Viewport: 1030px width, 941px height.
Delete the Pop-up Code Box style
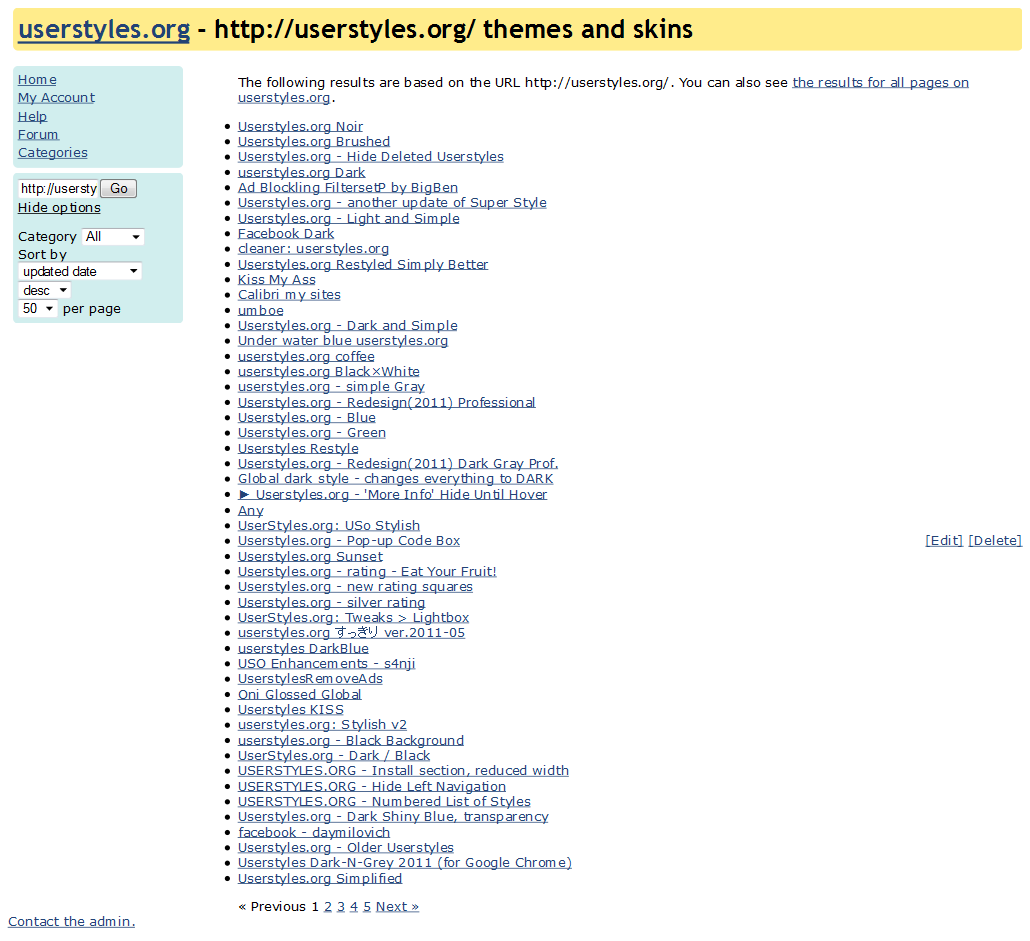[994, 540]
